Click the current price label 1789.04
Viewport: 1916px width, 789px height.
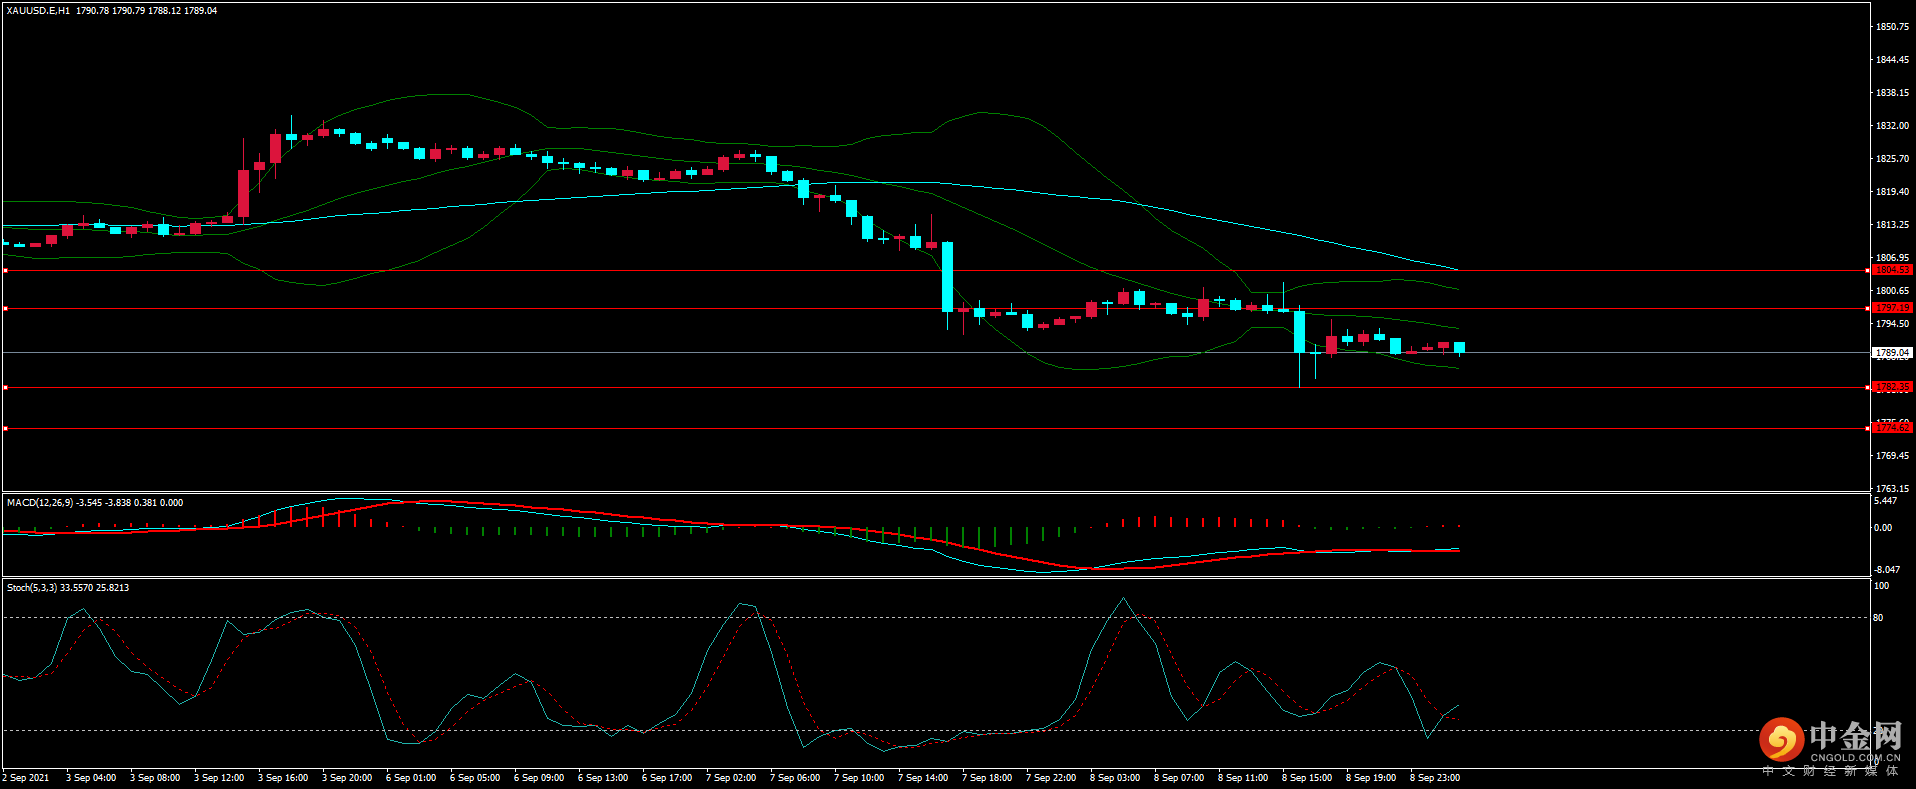point(1891,353)
